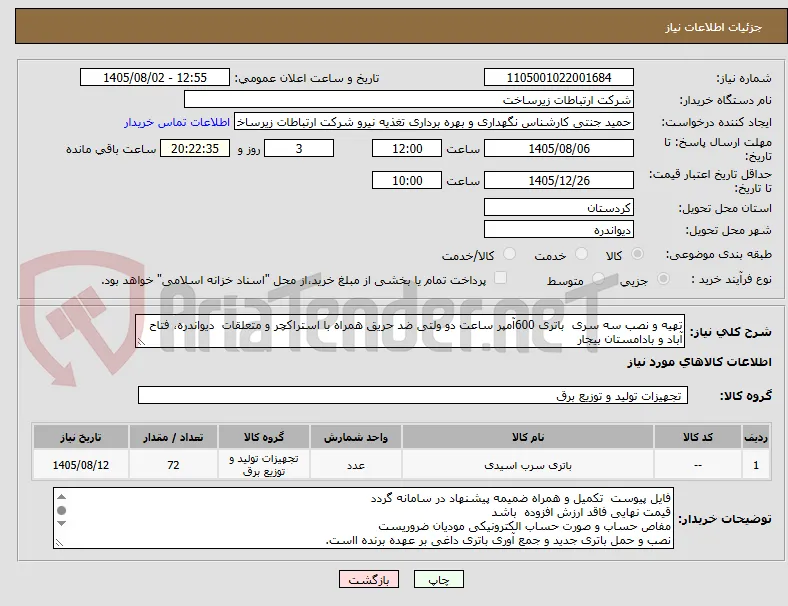Click need date cell 1405/08/12
Screen dimensions: 788x606
pyautogui.click(x=81, y=465)
